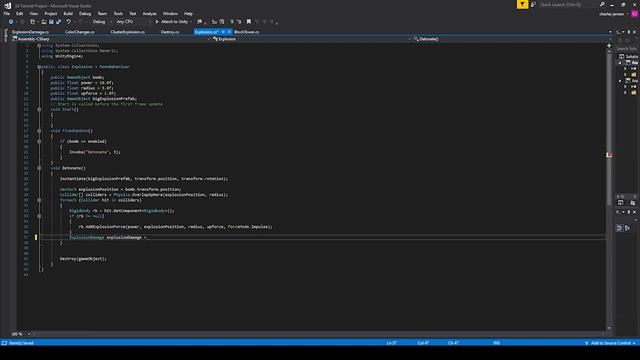Collapse first Assembly project in Solution Explorer

pyautogui.click(x=620, y=63)
